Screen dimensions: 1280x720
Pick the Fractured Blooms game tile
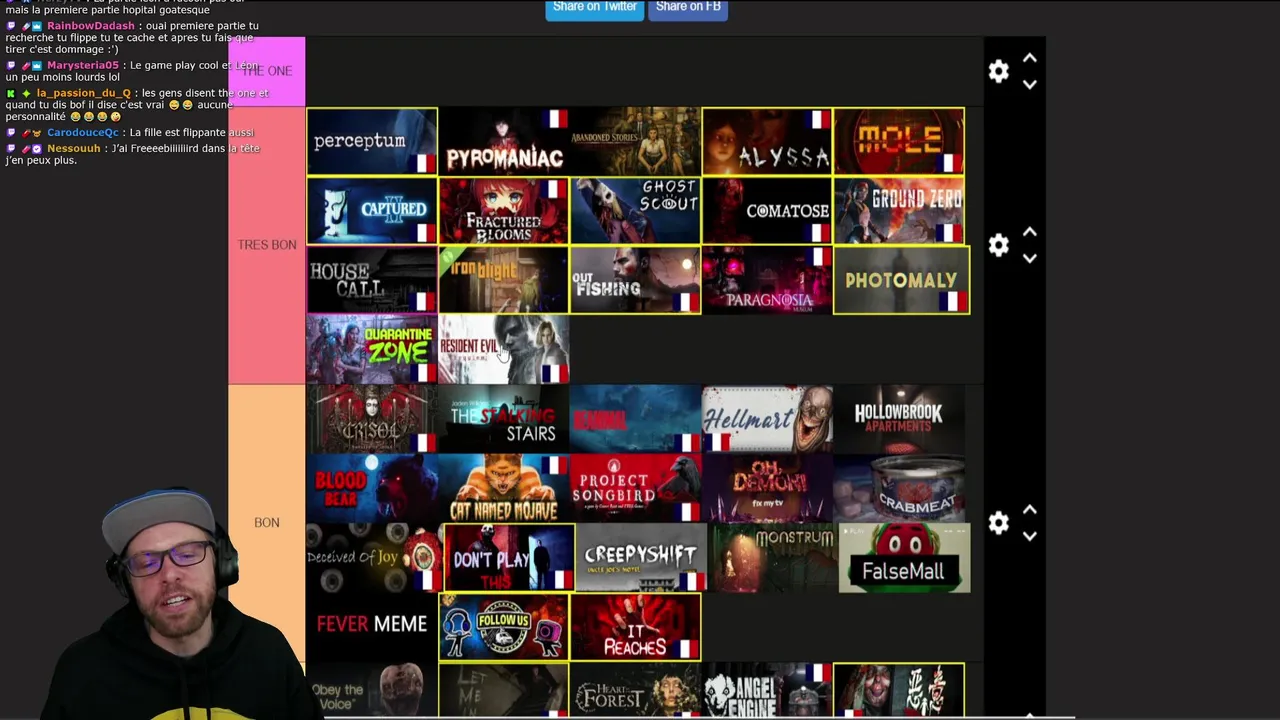[x=504, y=211]
